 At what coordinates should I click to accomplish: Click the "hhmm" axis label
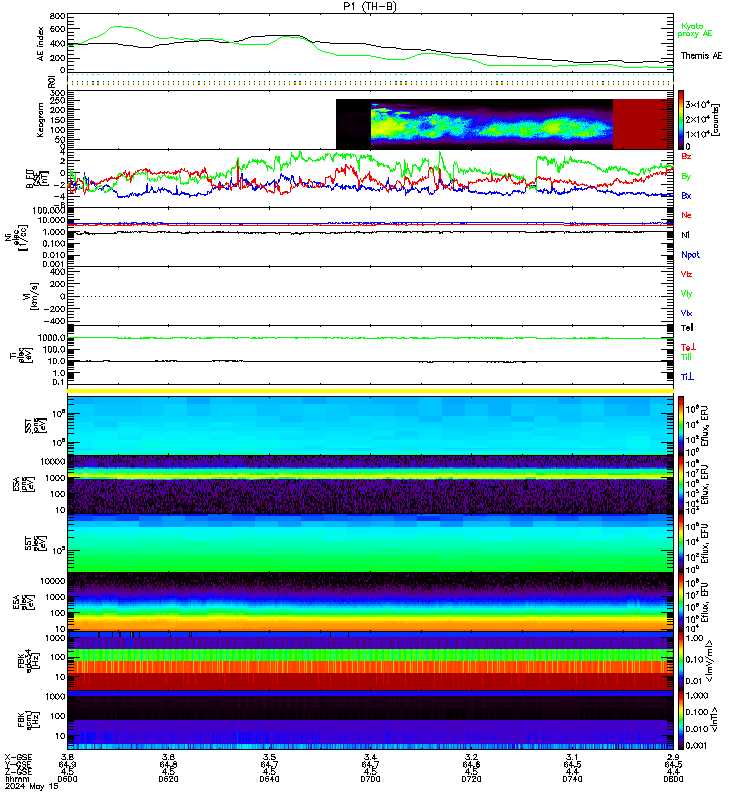(x=16, y=779)
